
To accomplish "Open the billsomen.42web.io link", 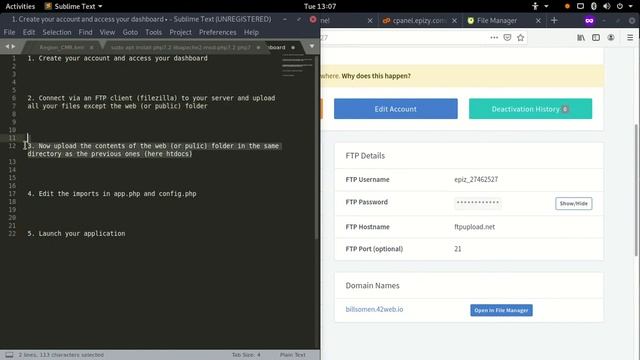I will click(374, 309).
